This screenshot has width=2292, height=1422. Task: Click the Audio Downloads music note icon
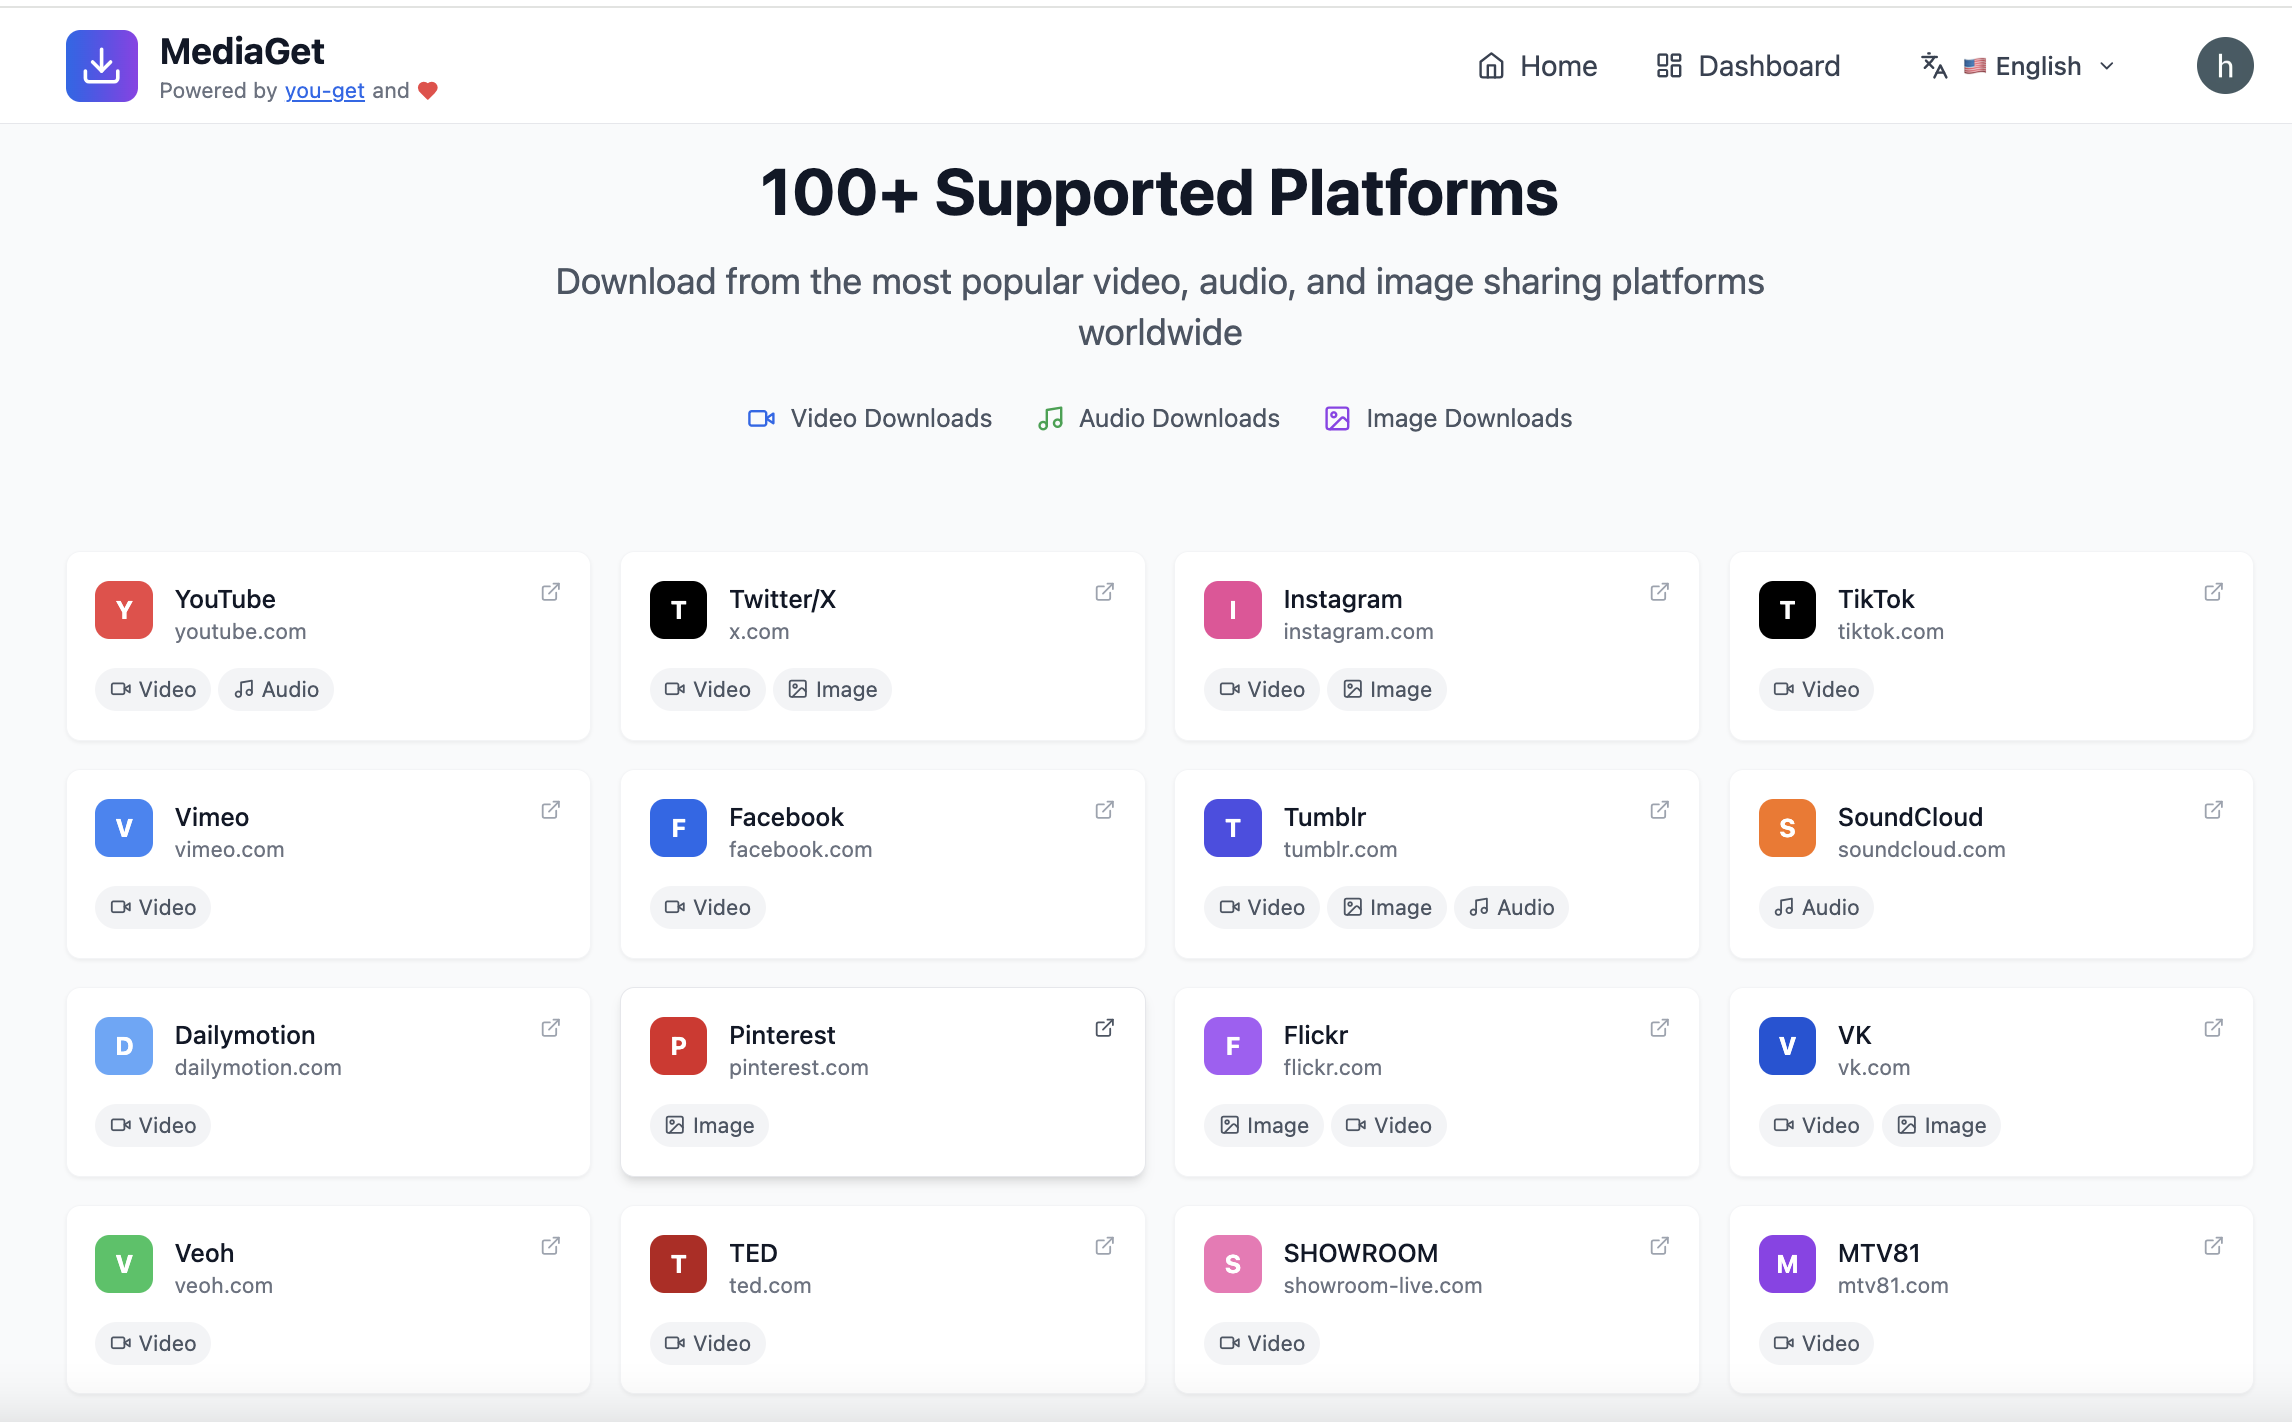click(x=1050, y=418)
